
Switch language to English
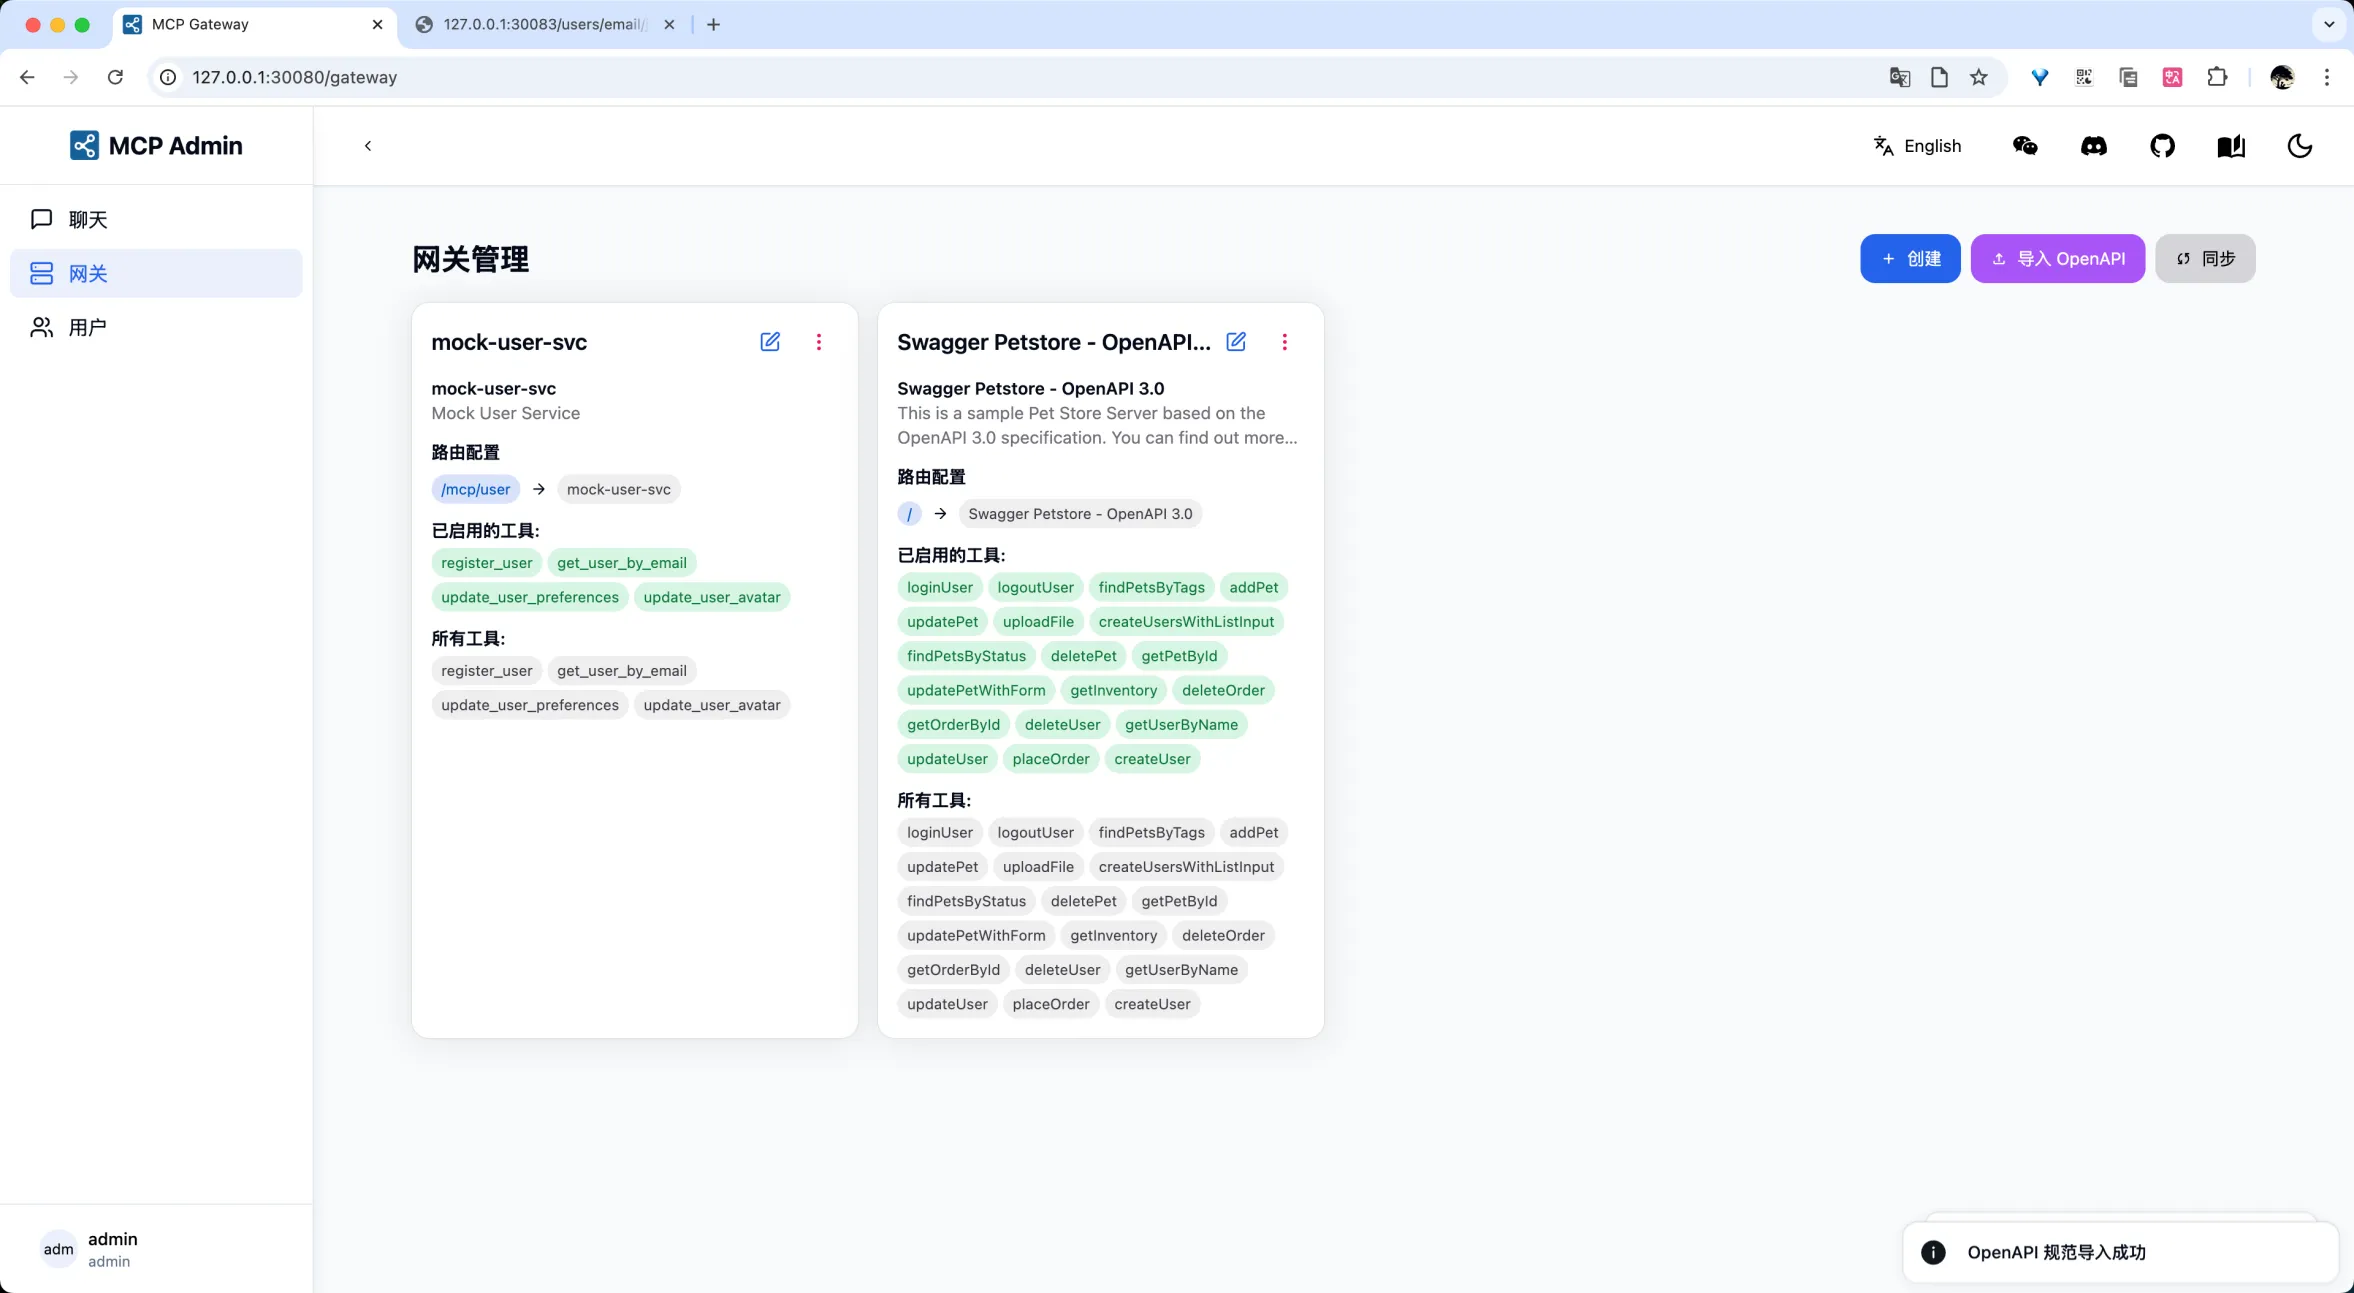[x=1917, y=146]
